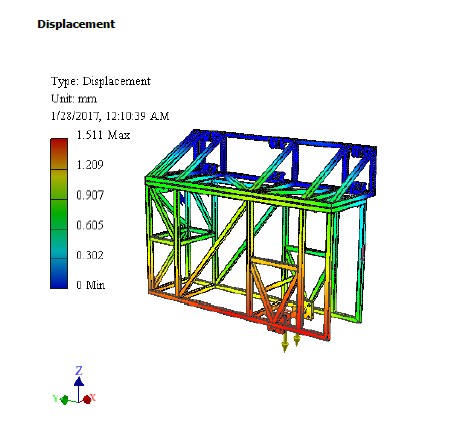Image resolution: width=475 pixels, height=428 pixels.
Task: Click the red top segment of color bar
Action: (59, 154)
